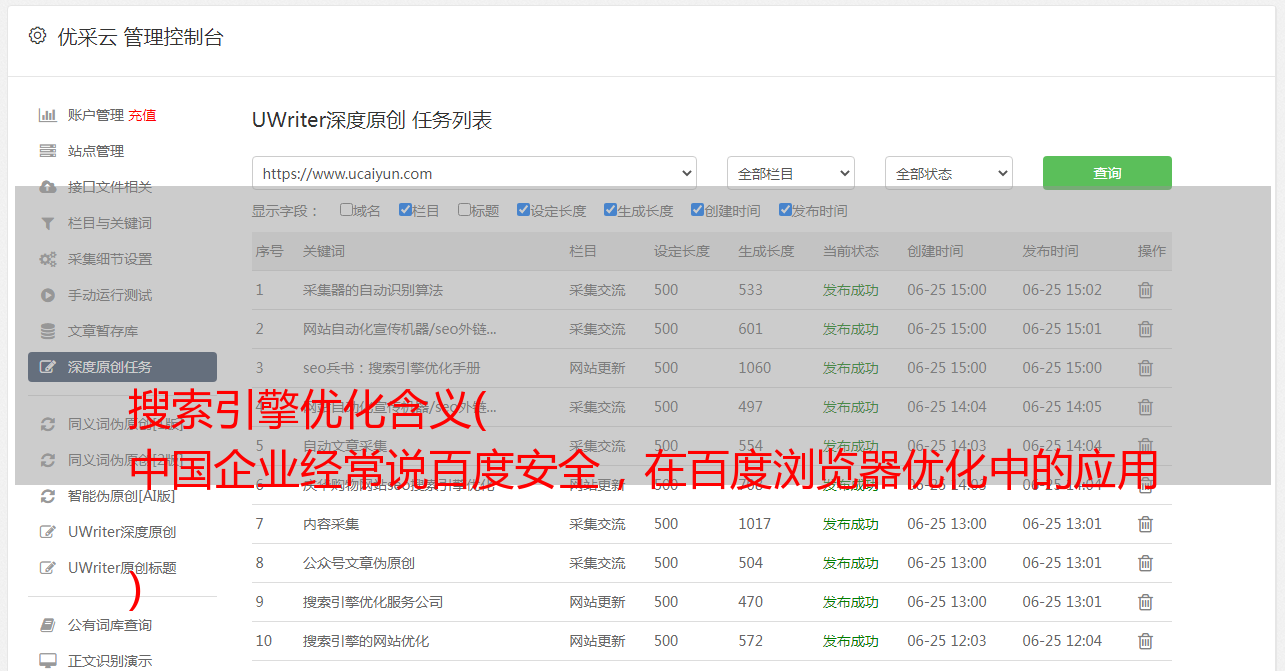The height and width of the screenshot is (671, 1285).
Task: Click the cloud upload icon for 接口文件相关
Action: (47, 187)
